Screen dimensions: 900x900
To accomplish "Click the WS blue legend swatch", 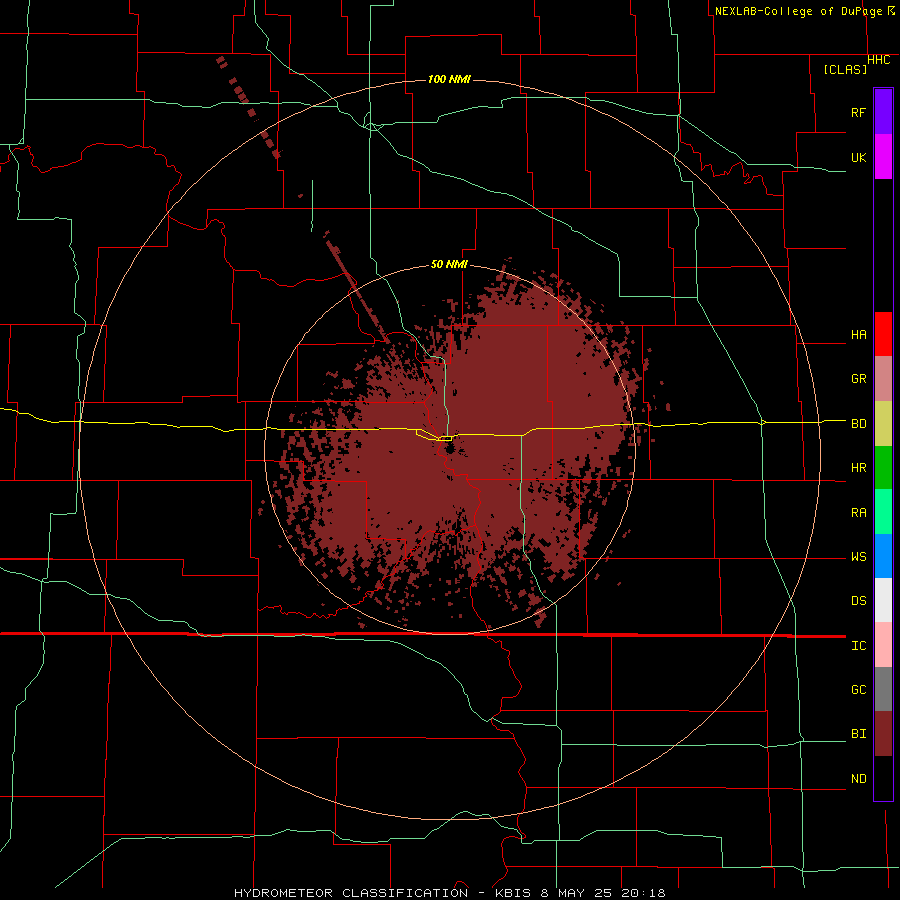I will tap(883, 556).
